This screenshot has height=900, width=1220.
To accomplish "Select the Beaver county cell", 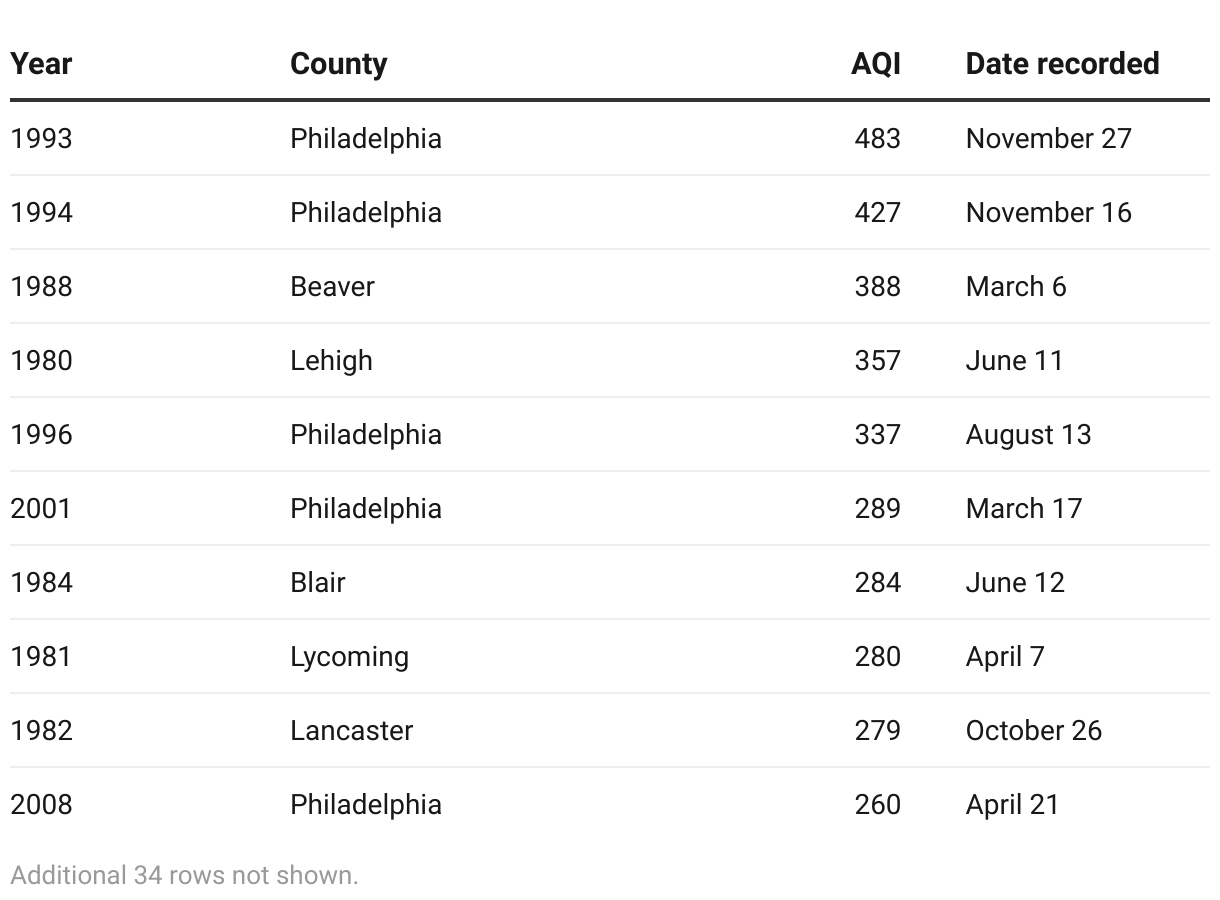I will coord(332,286).
